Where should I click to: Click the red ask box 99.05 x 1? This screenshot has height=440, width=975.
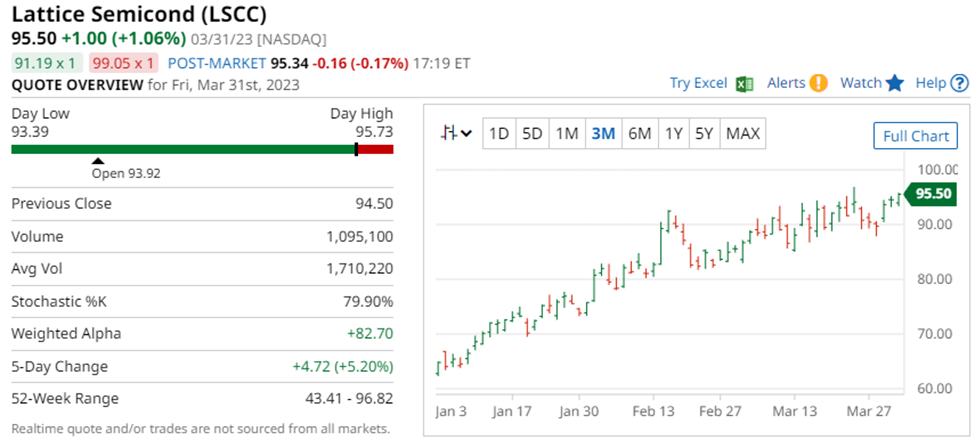123,63
